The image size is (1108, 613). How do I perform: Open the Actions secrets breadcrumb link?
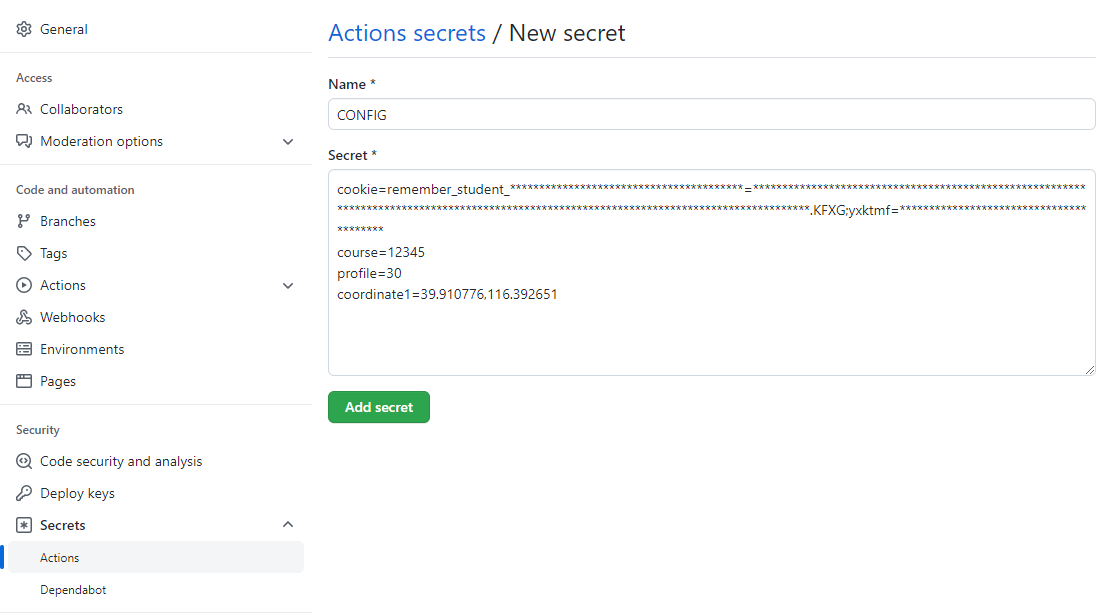click(x=407, y=32)
